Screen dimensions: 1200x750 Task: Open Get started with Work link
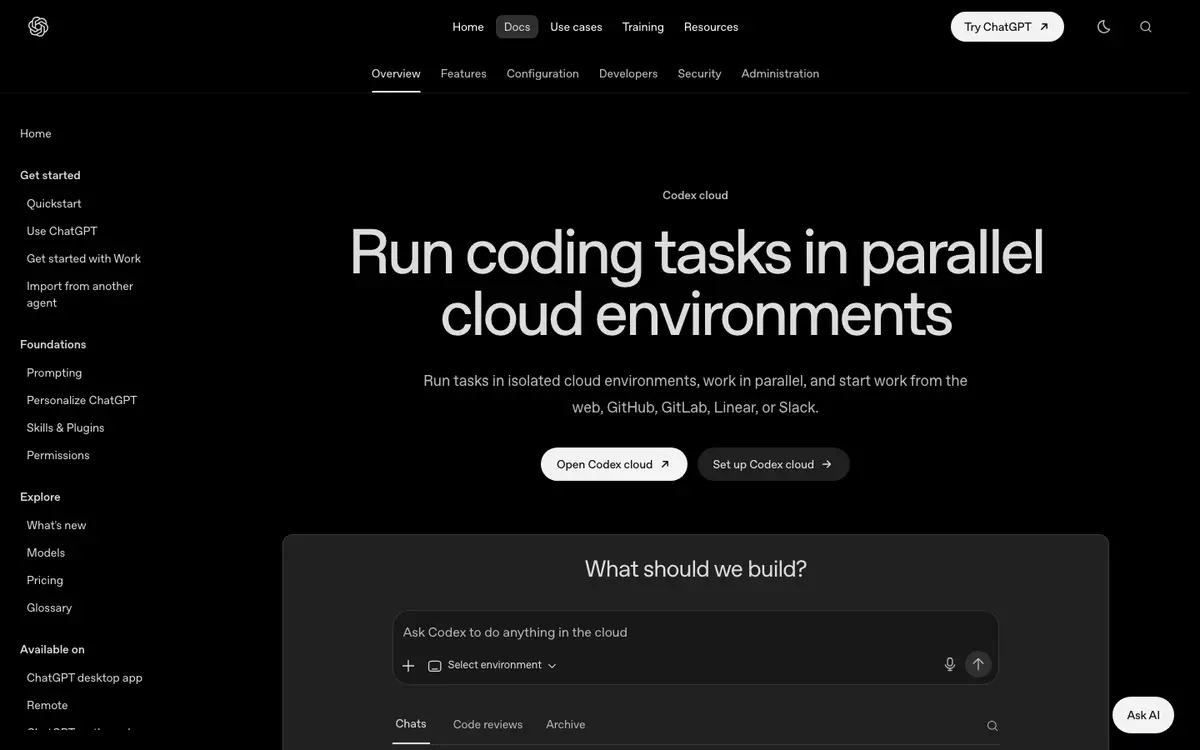click(x=84, y=259)
